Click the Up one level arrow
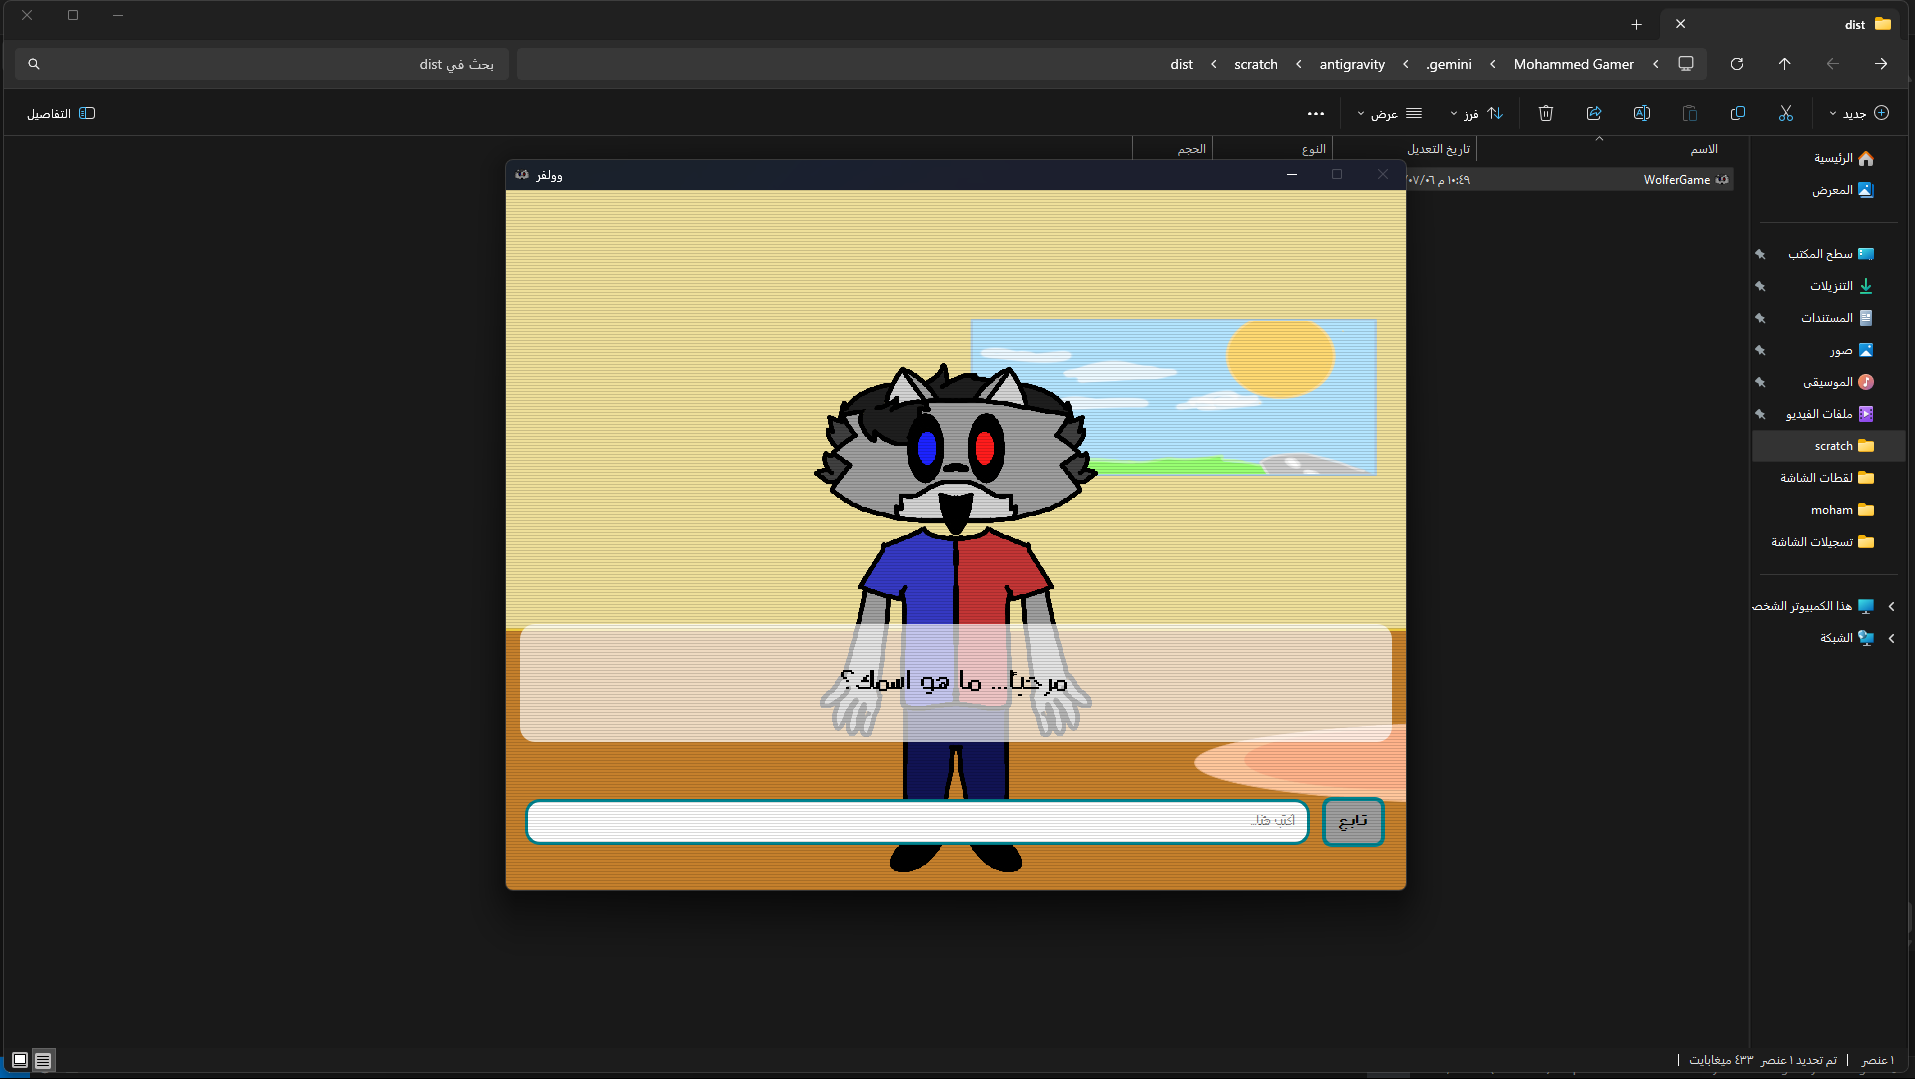The width and height of the screenshot is (1915, 1079). click(x=1785, y=64)
